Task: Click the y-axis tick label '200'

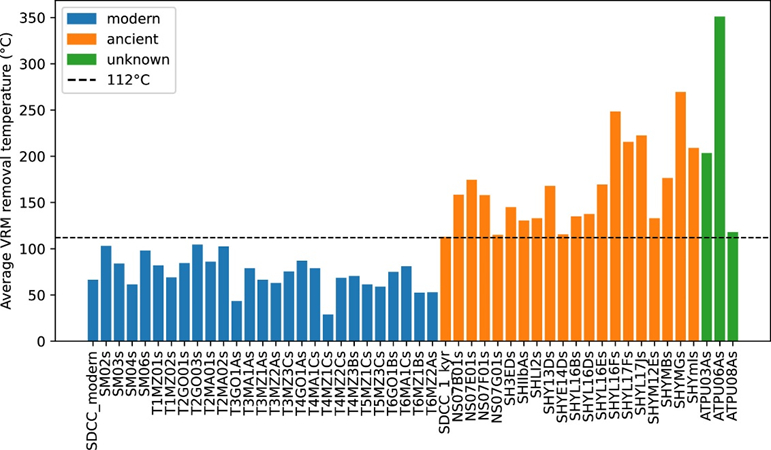Action: pos(32,156)
